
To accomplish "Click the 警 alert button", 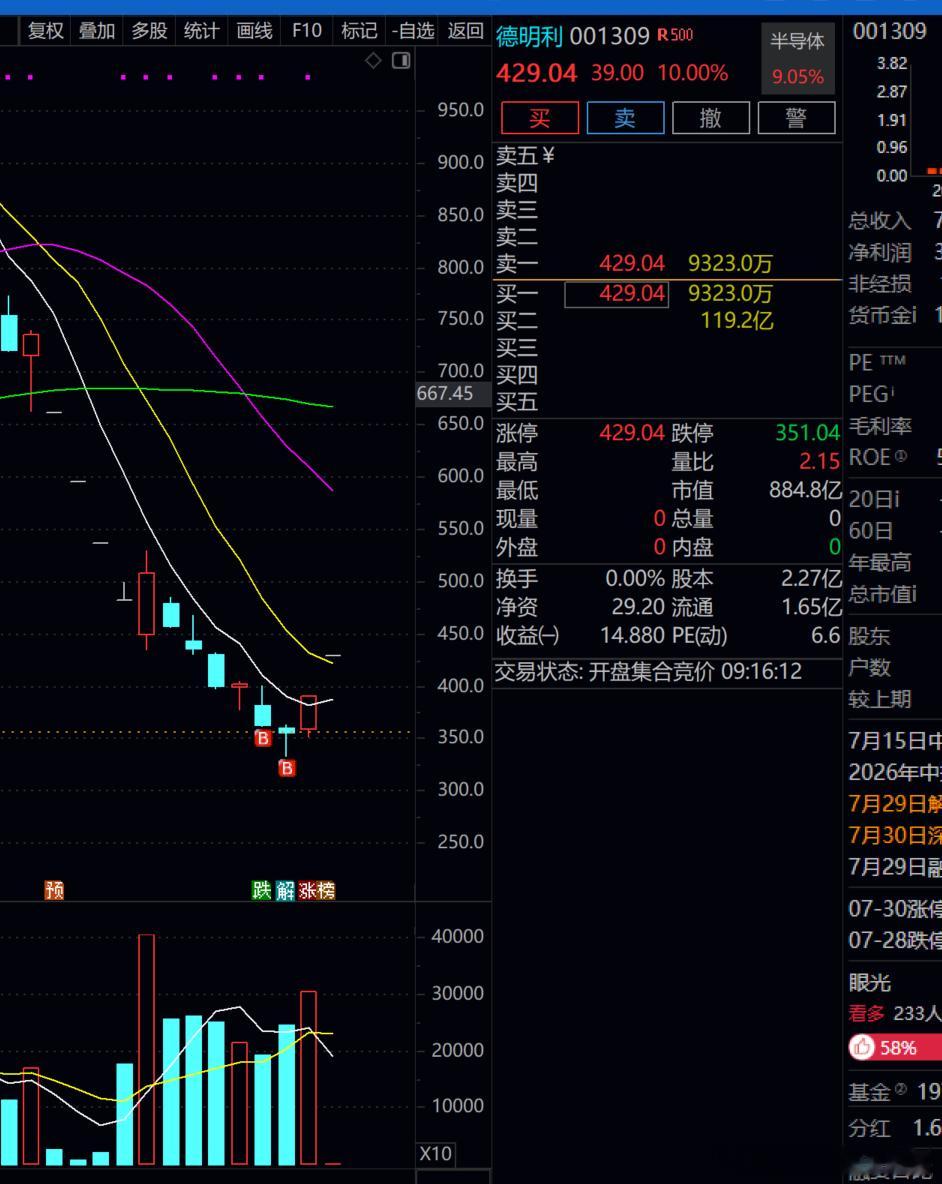I will (x=796, y=118).
